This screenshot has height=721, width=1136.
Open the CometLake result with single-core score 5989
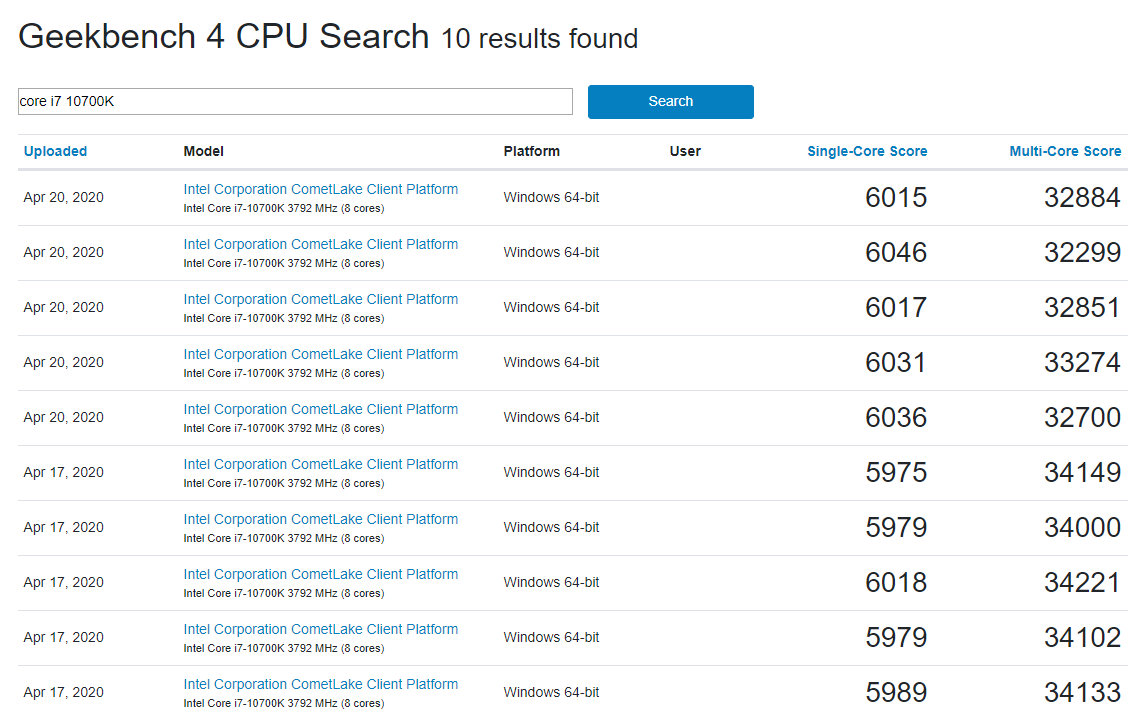tap(320, 684)
